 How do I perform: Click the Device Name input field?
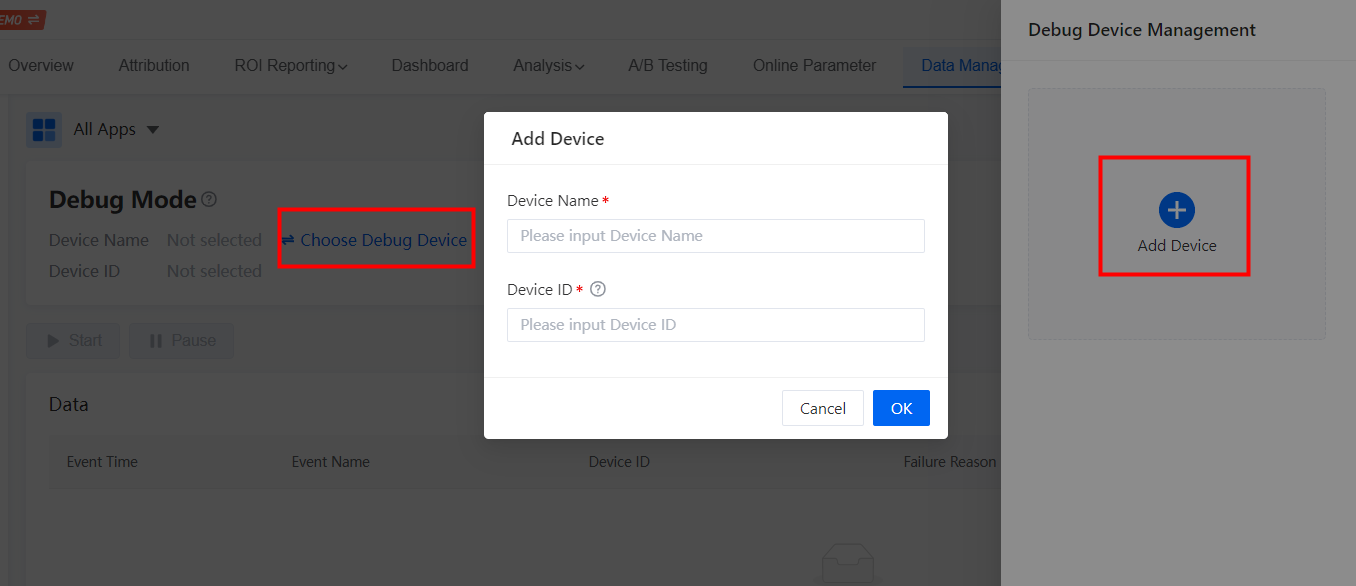point(715,235)
